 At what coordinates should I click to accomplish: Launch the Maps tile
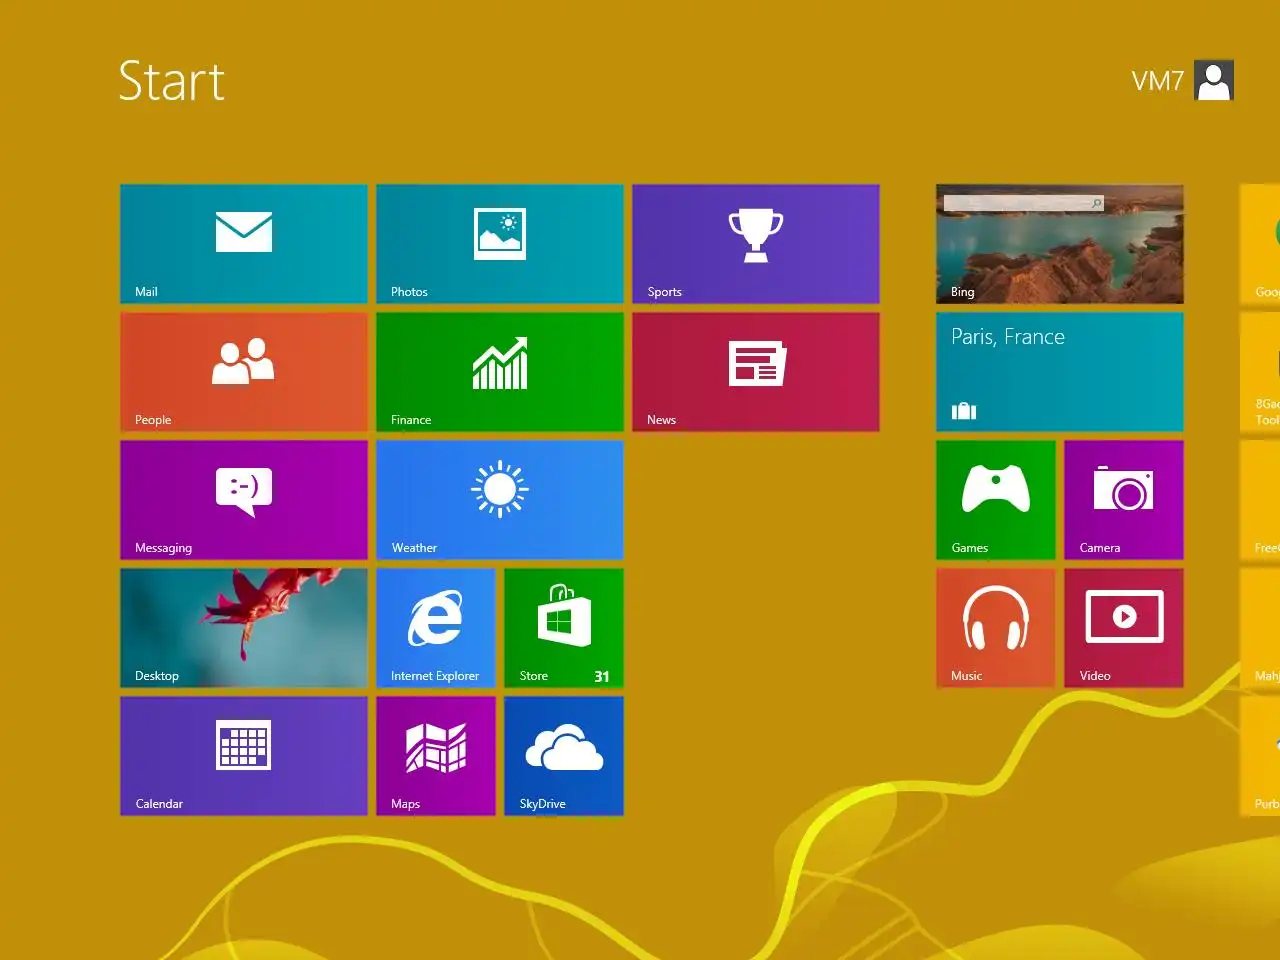tap(436, 756)
